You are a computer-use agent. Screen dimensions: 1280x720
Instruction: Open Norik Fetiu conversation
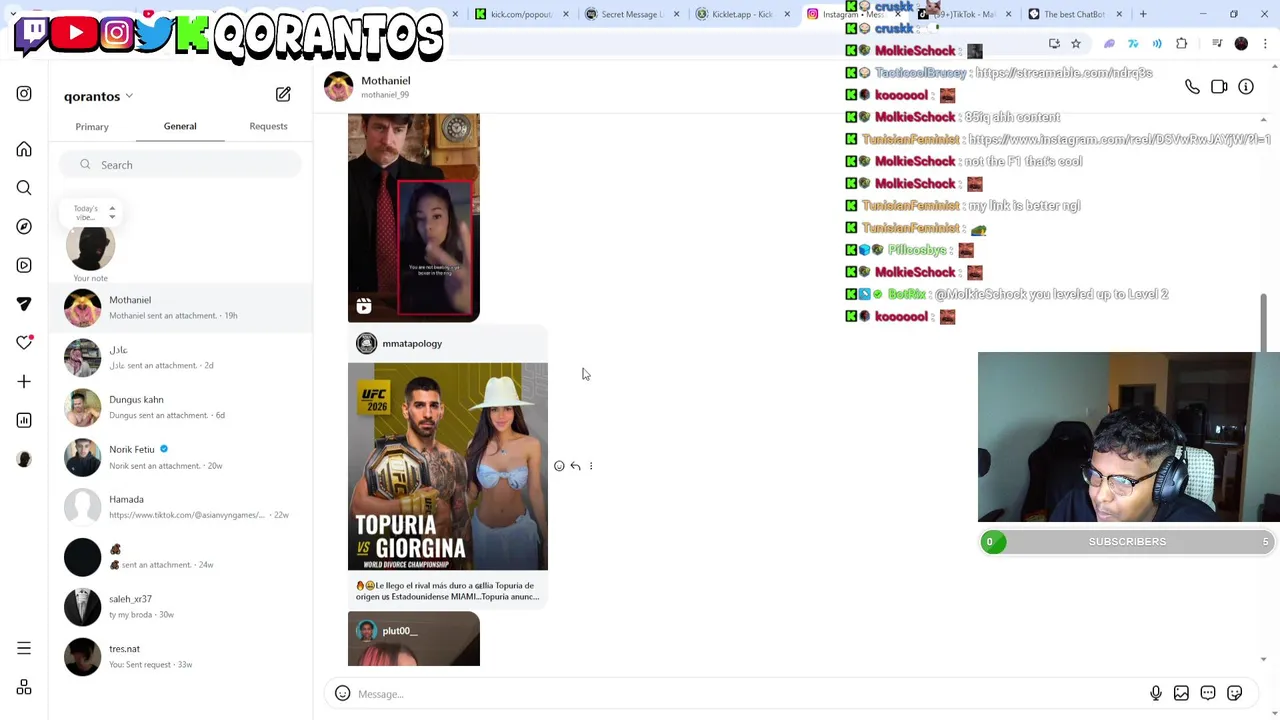point(180,457)
